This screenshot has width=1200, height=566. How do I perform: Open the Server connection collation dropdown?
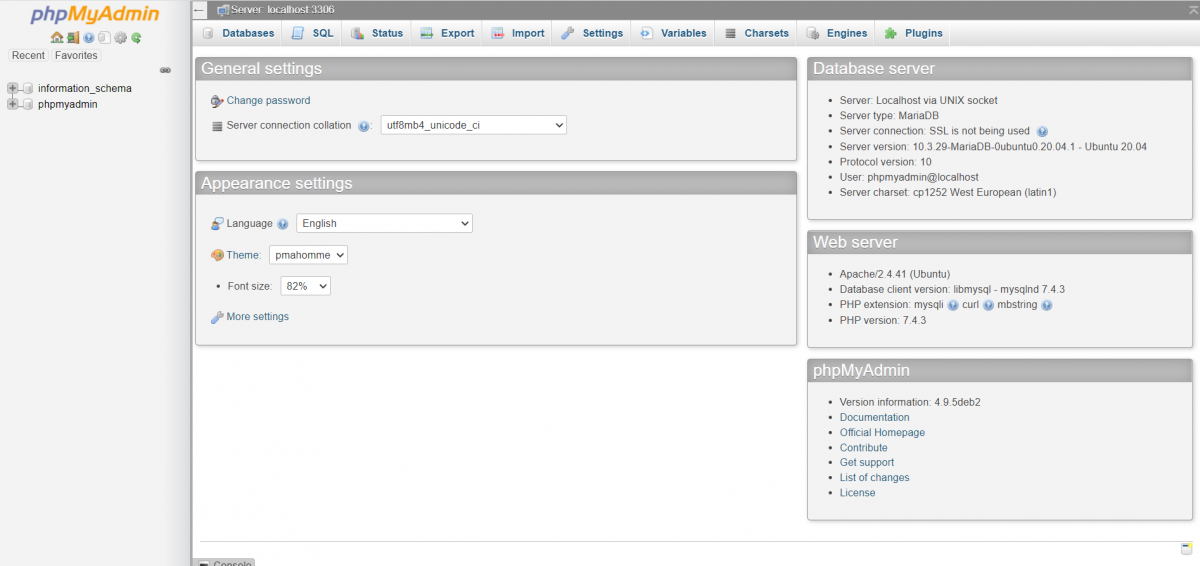coord(473,125)
